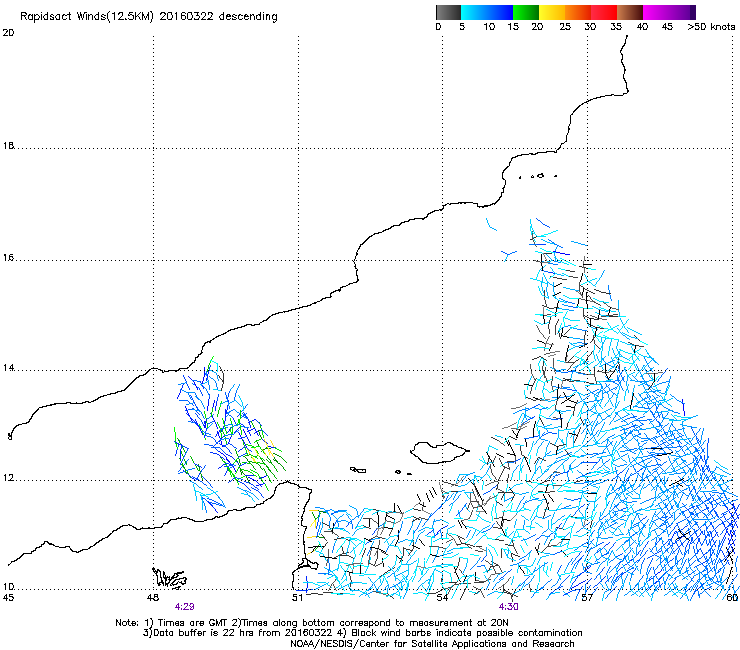Click the small scribbled islands near 10N 48E
Image resolution: width=740 pixels, height=650 pixels.
pos(169,578)
